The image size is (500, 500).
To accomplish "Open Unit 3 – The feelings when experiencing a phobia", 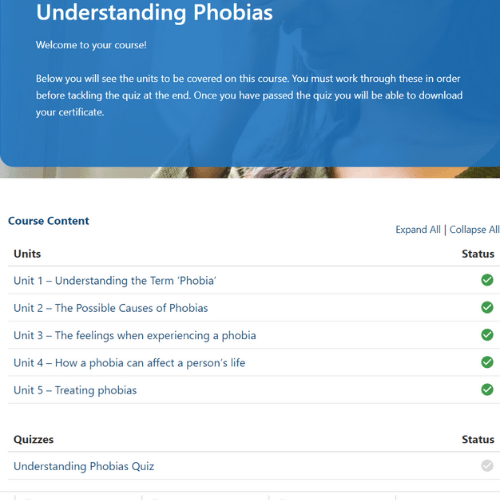I will [135, 335].
